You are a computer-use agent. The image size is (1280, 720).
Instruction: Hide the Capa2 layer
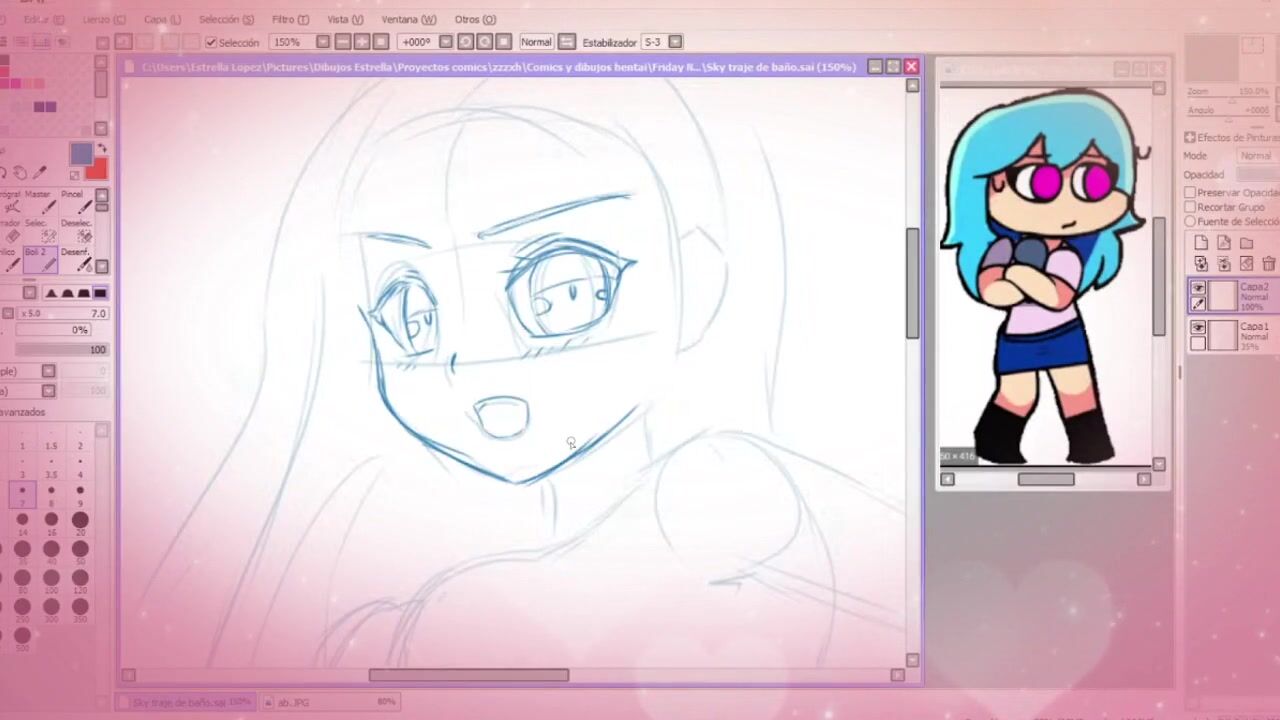(1198, 288)
